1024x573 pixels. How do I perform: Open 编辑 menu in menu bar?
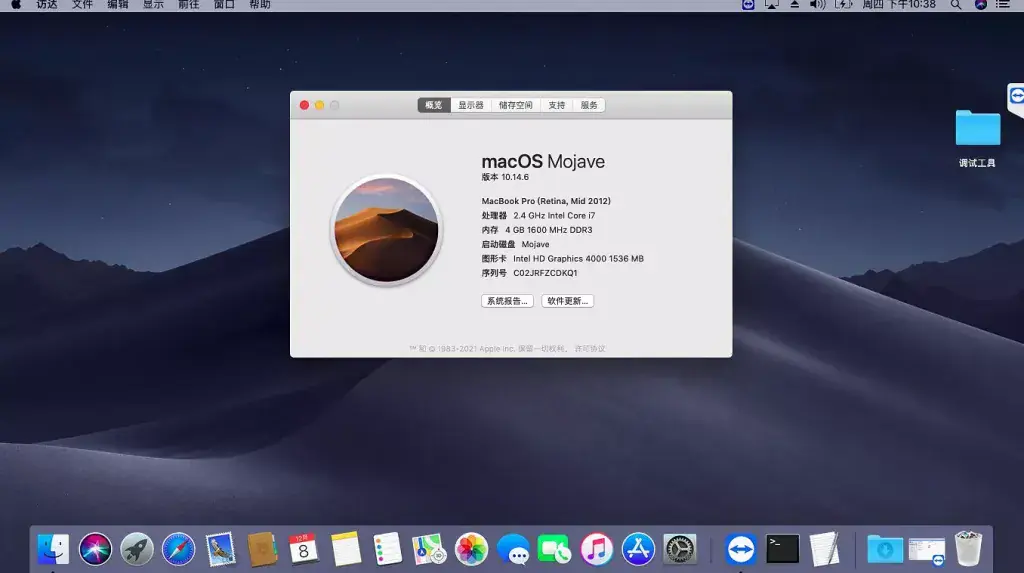coord(118,5)
